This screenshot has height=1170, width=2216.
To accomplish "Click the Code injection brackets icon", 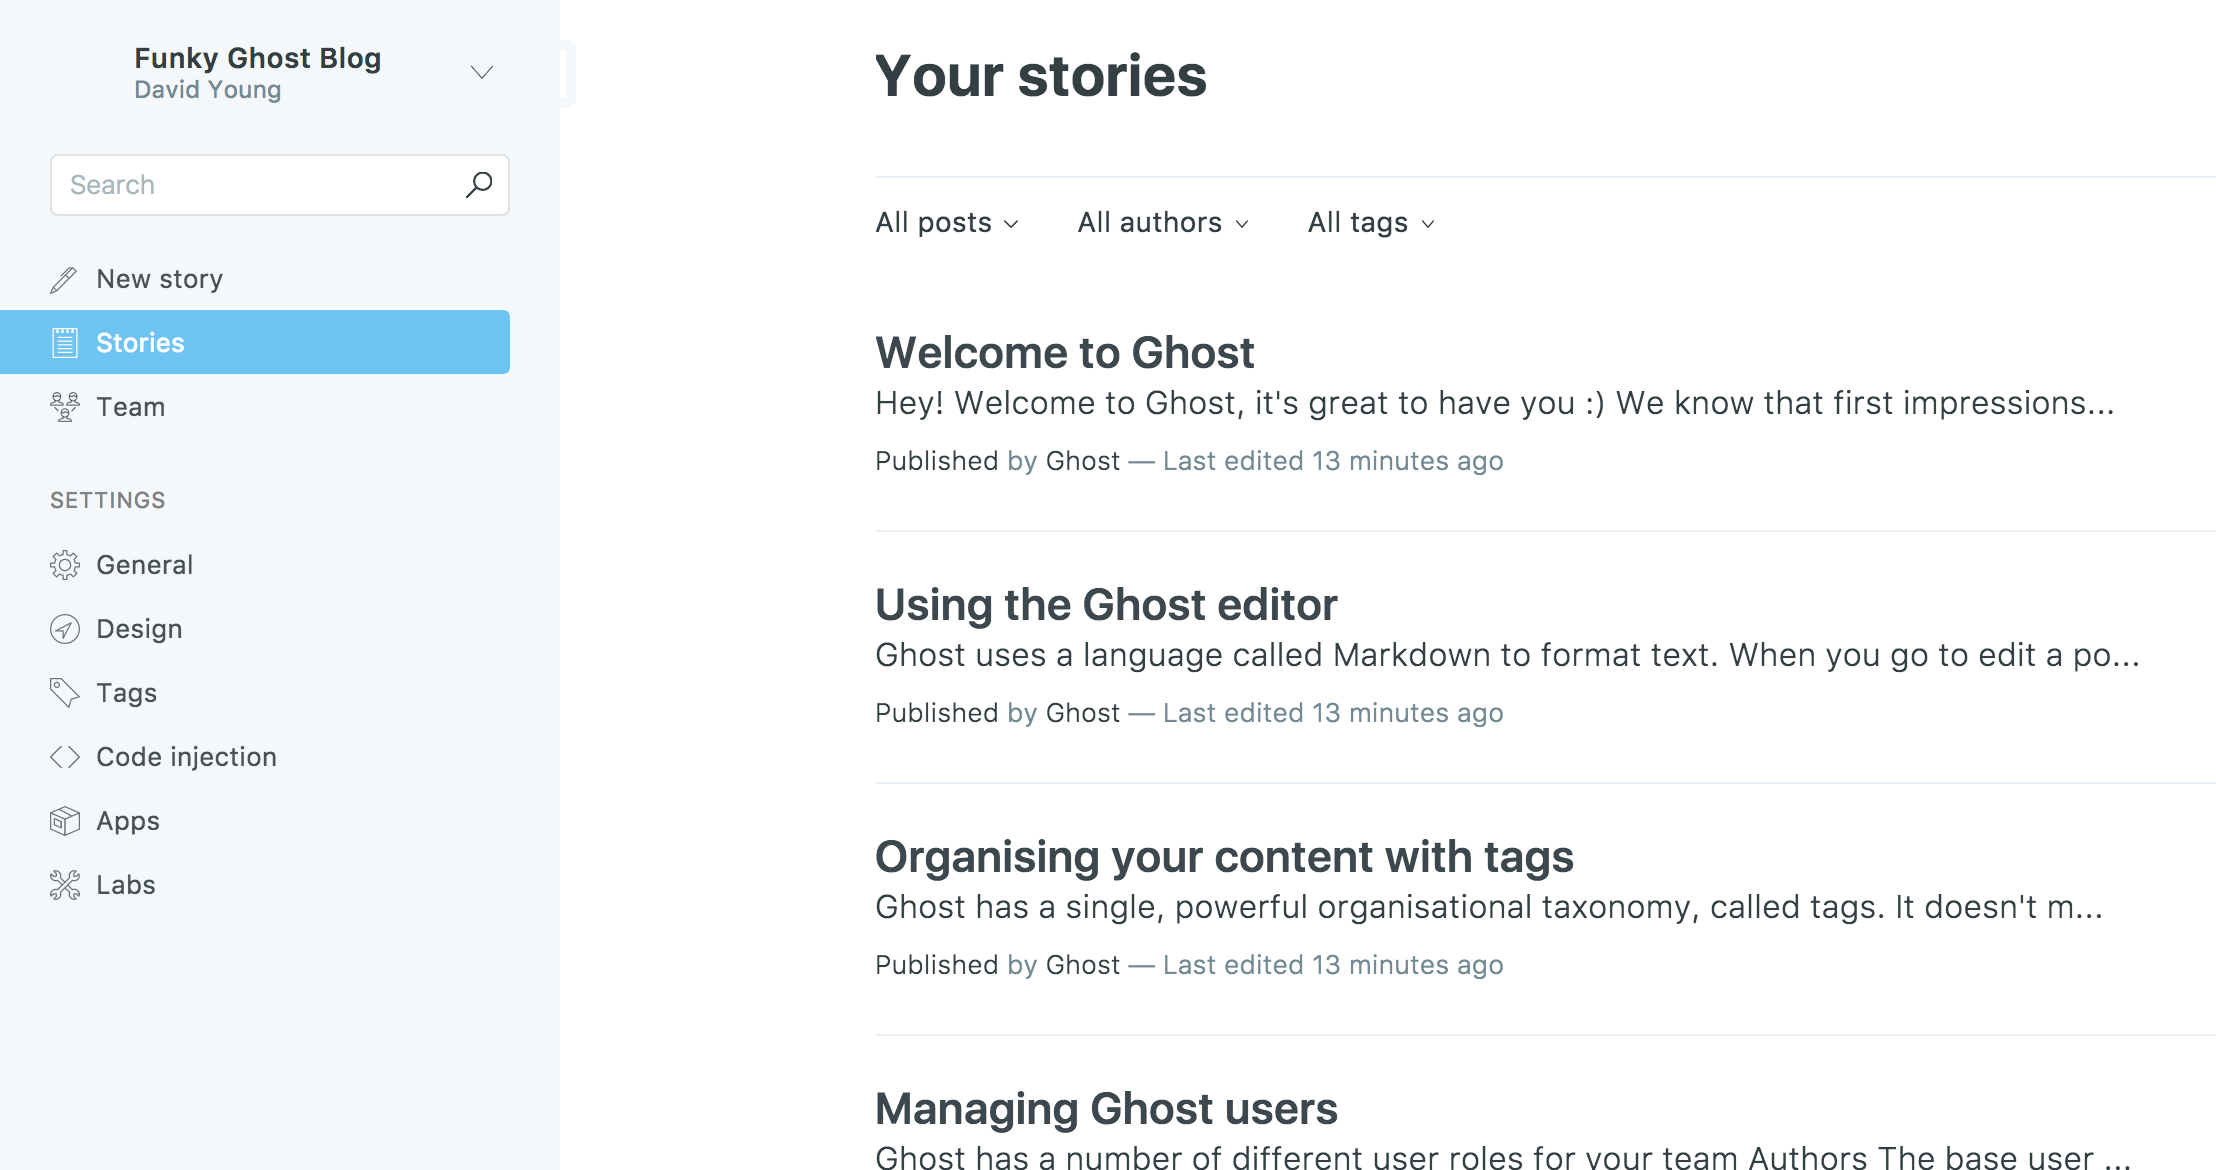I will click(65, 757).
